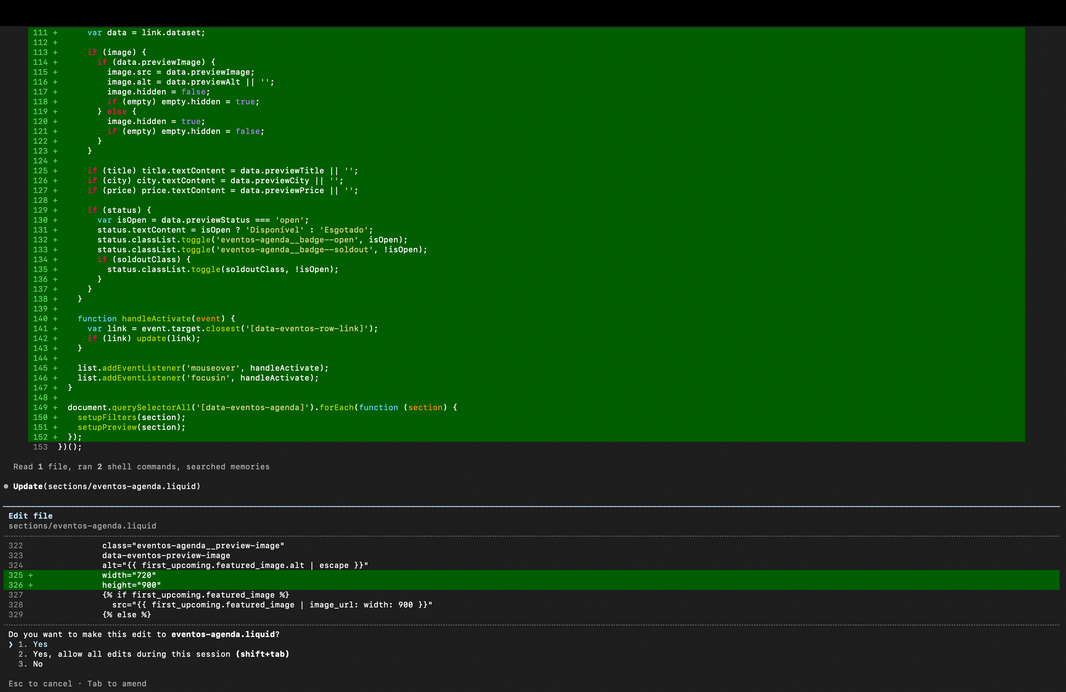Image resolution: width=1066 pixels, height=692 pixels.
Task: Click line 142 'if (link) update(link);'
Action: point(143,339)
